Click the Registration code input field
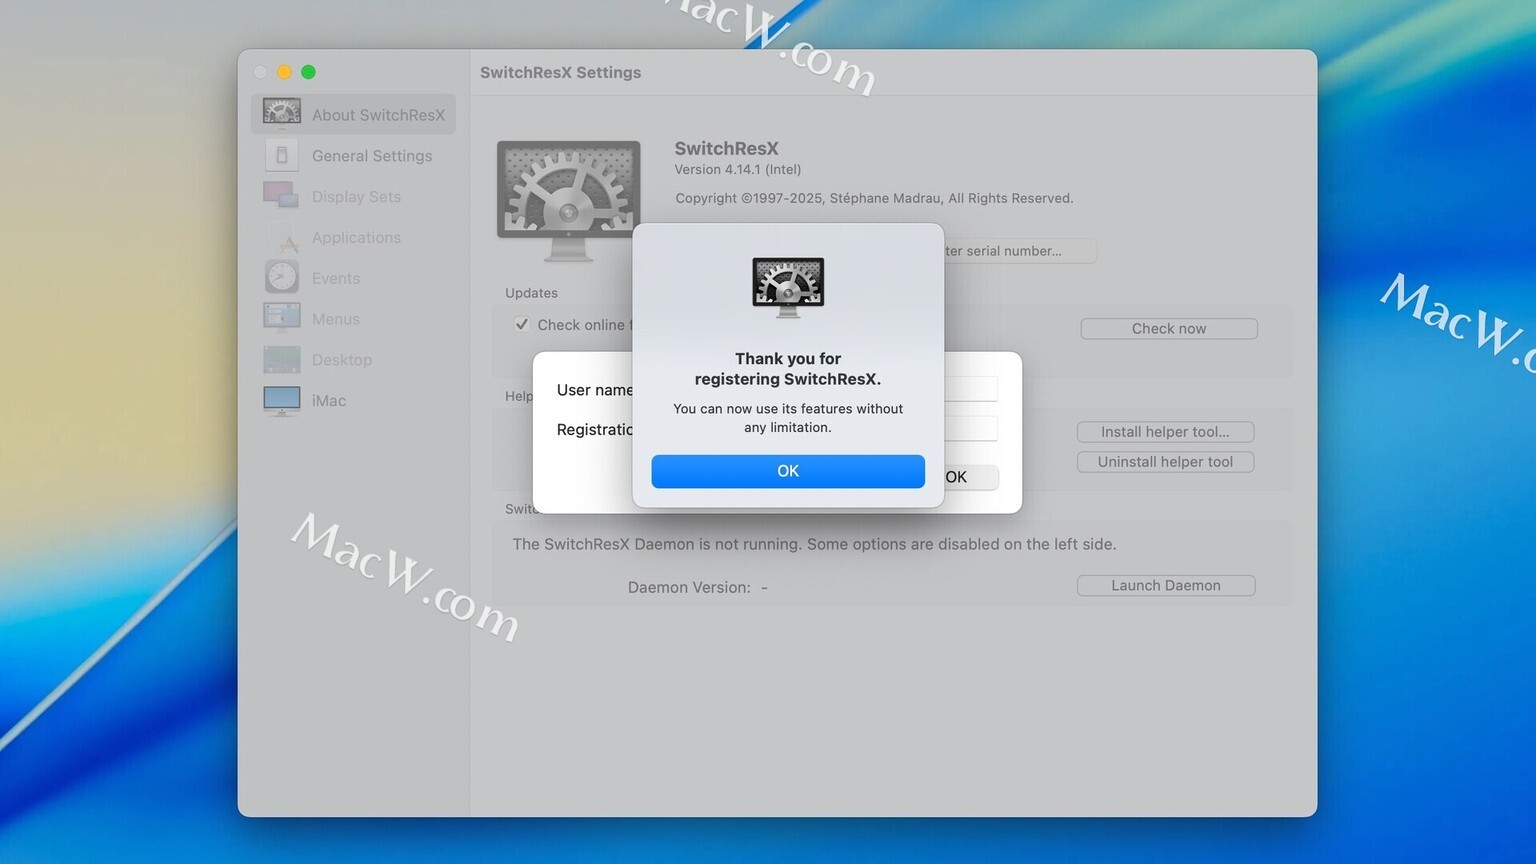Viewport: 1536px width, 864px height. coord(970,429)
